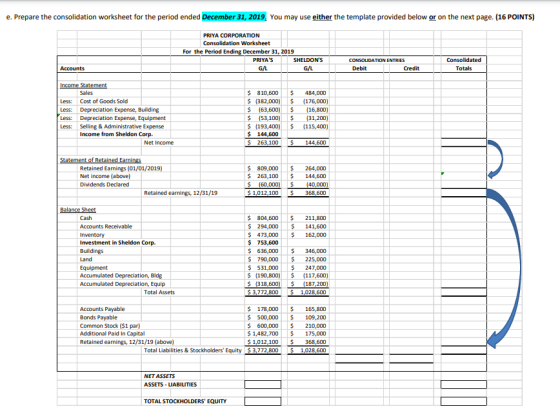Click Total Liabilities & Stockholders' Equity label
Screen dimensions: 560x420
coord(192,350)
